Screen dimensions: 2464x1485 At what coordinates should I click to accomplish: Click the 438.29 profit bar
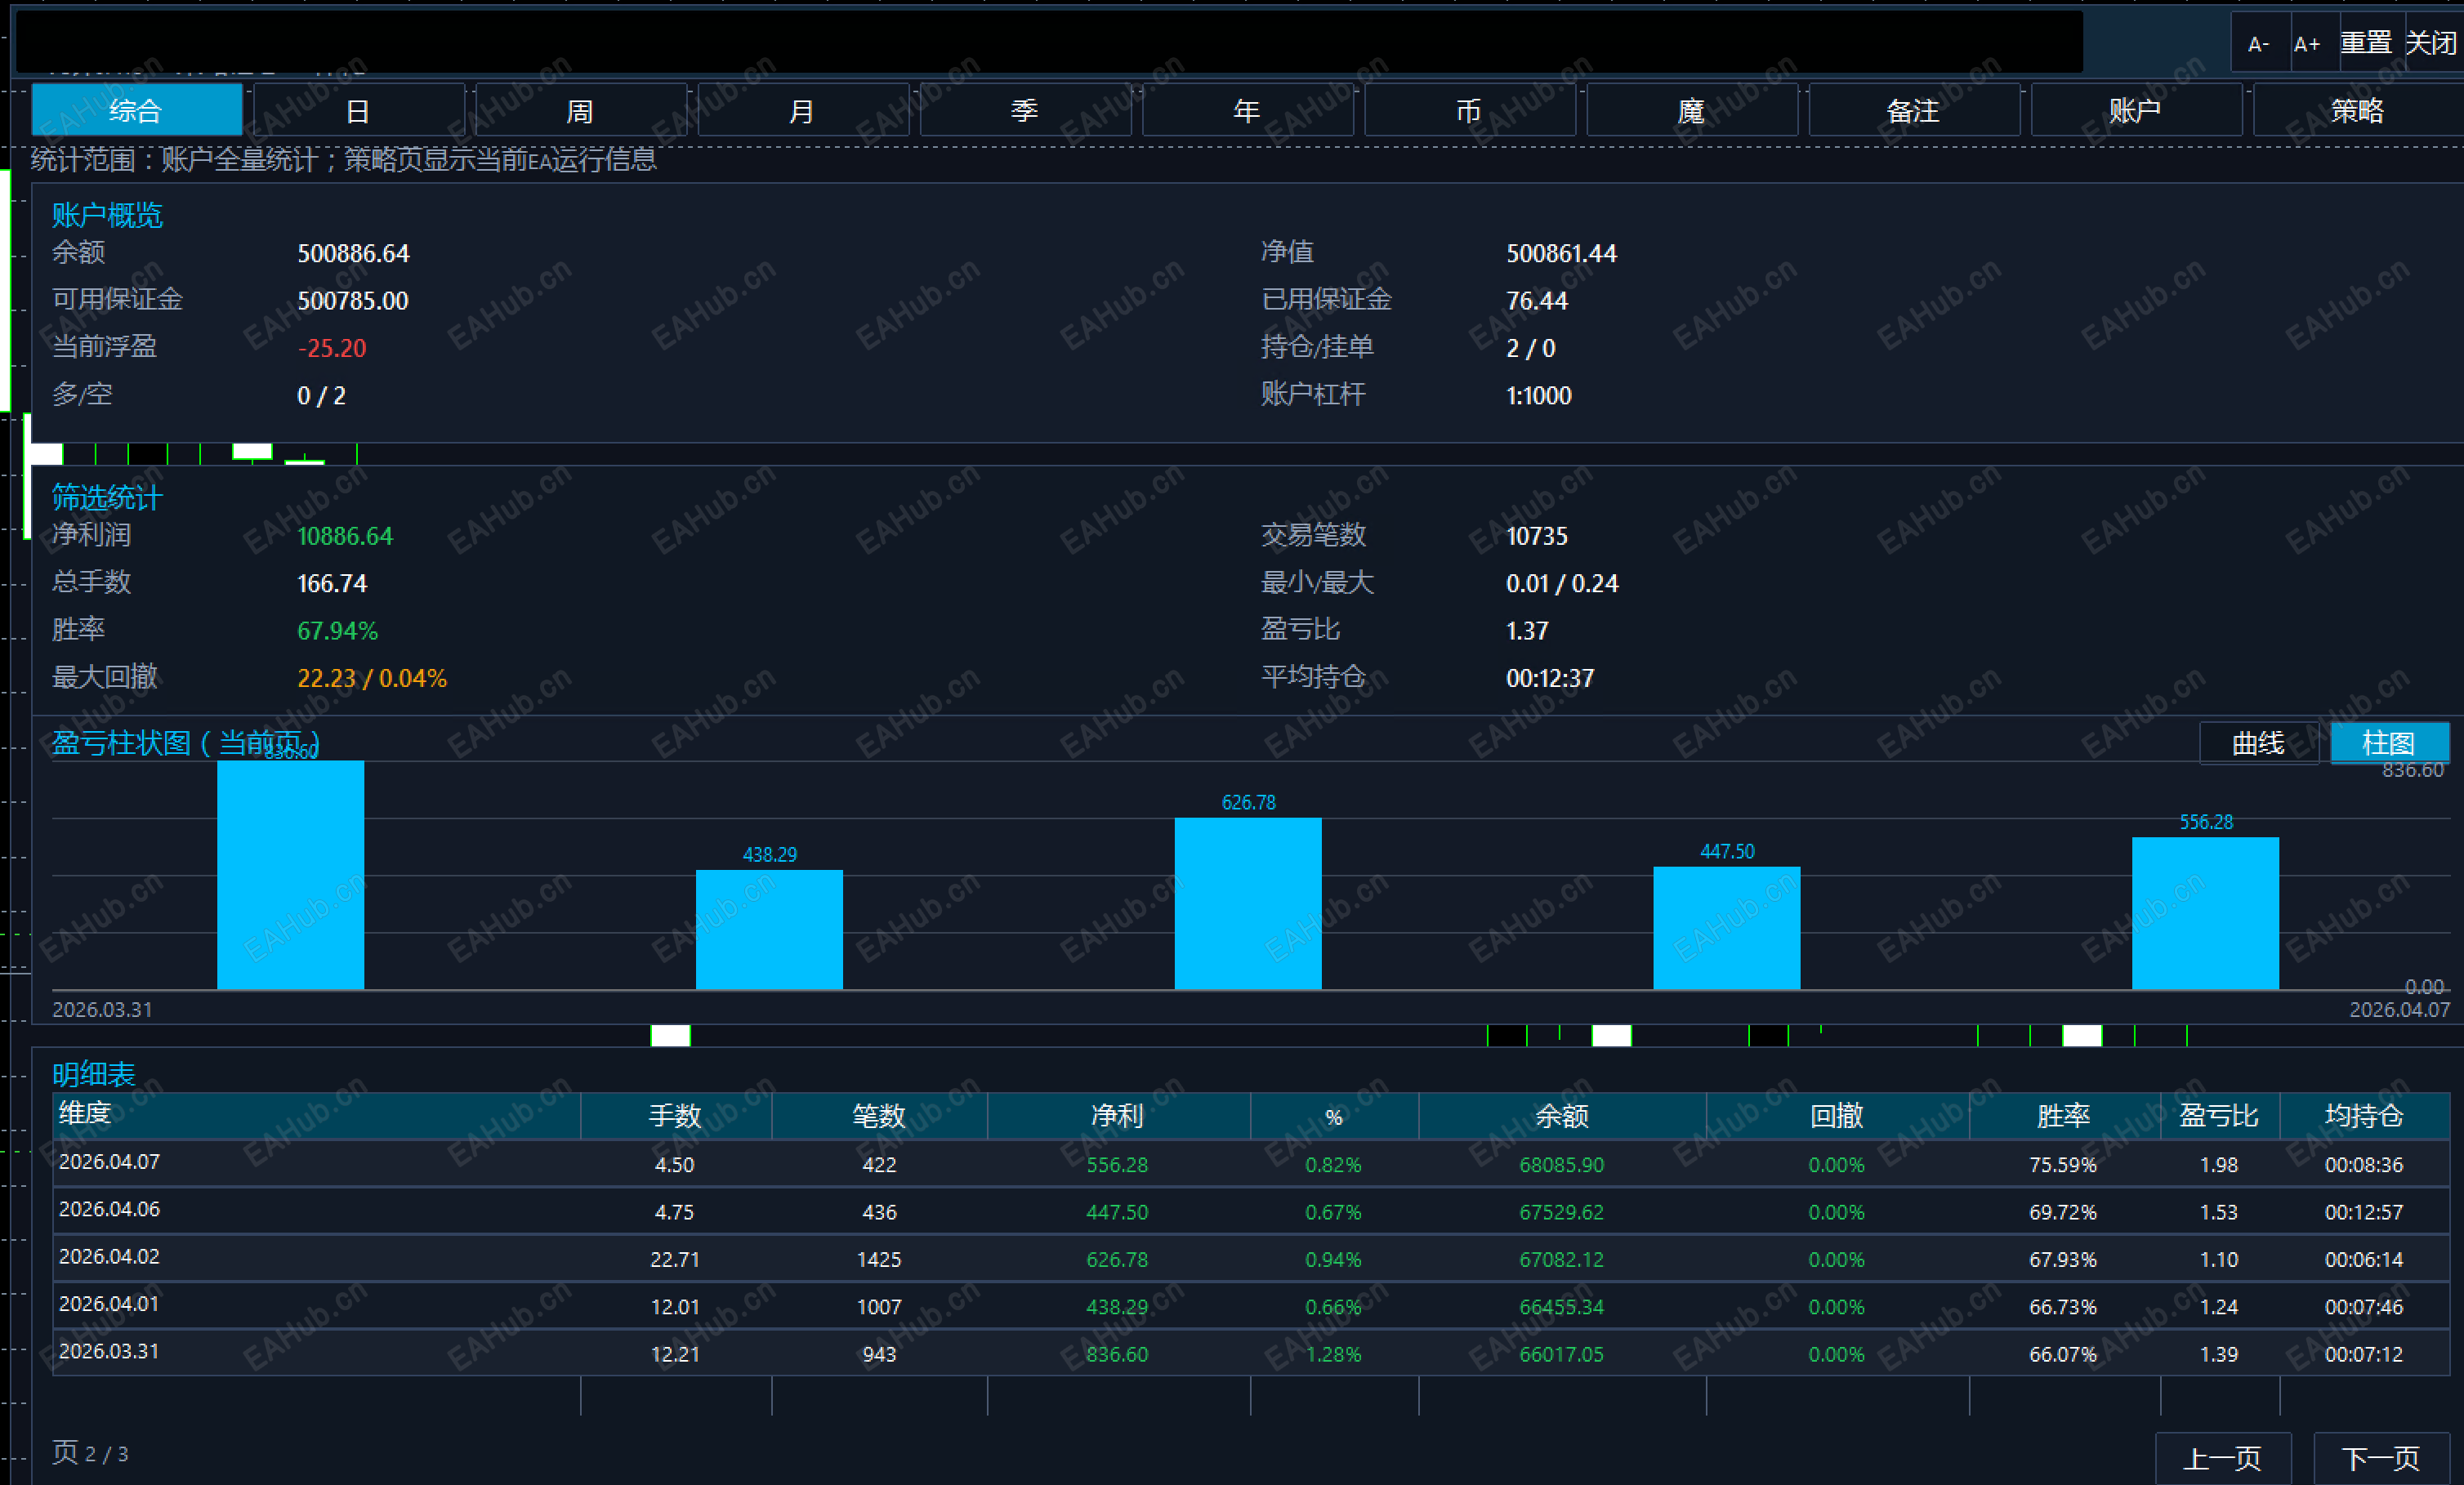[x=769, y=930]
